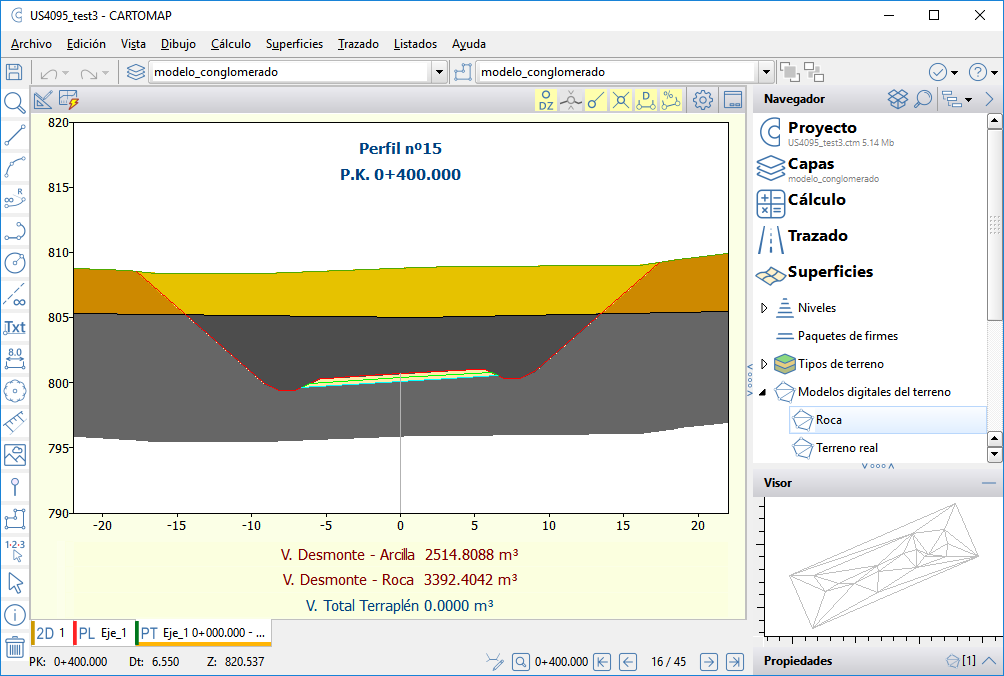Toggle the percent slope display button

pyautogui.click(x=672, y=100)
